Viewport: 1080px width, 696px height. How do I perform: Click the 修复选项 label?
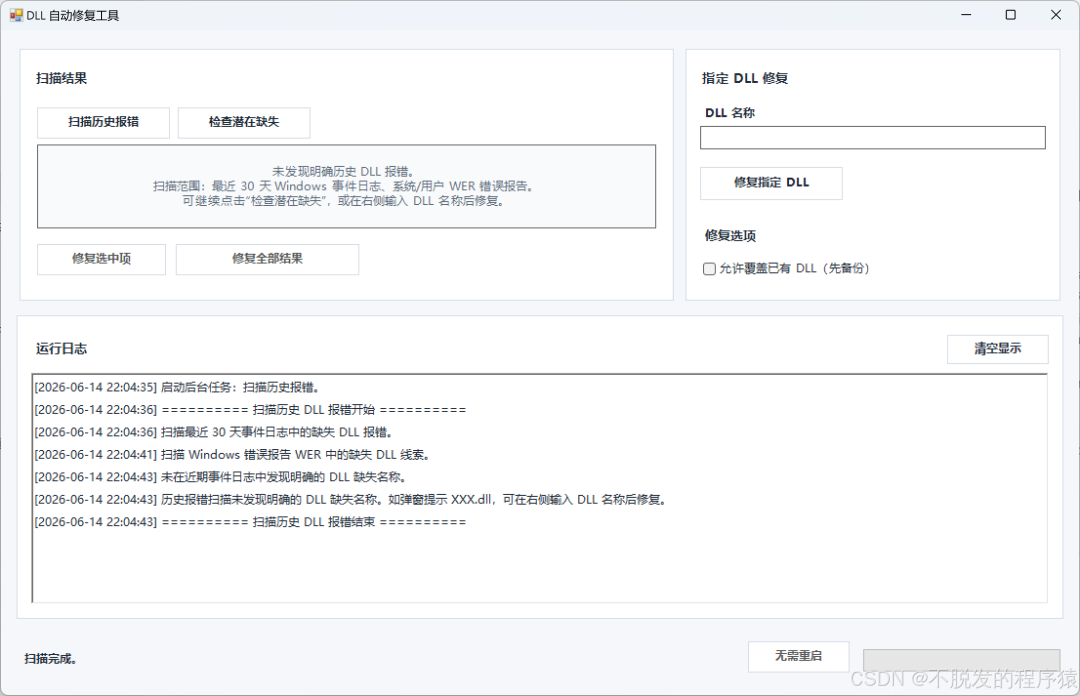point(730,236)
